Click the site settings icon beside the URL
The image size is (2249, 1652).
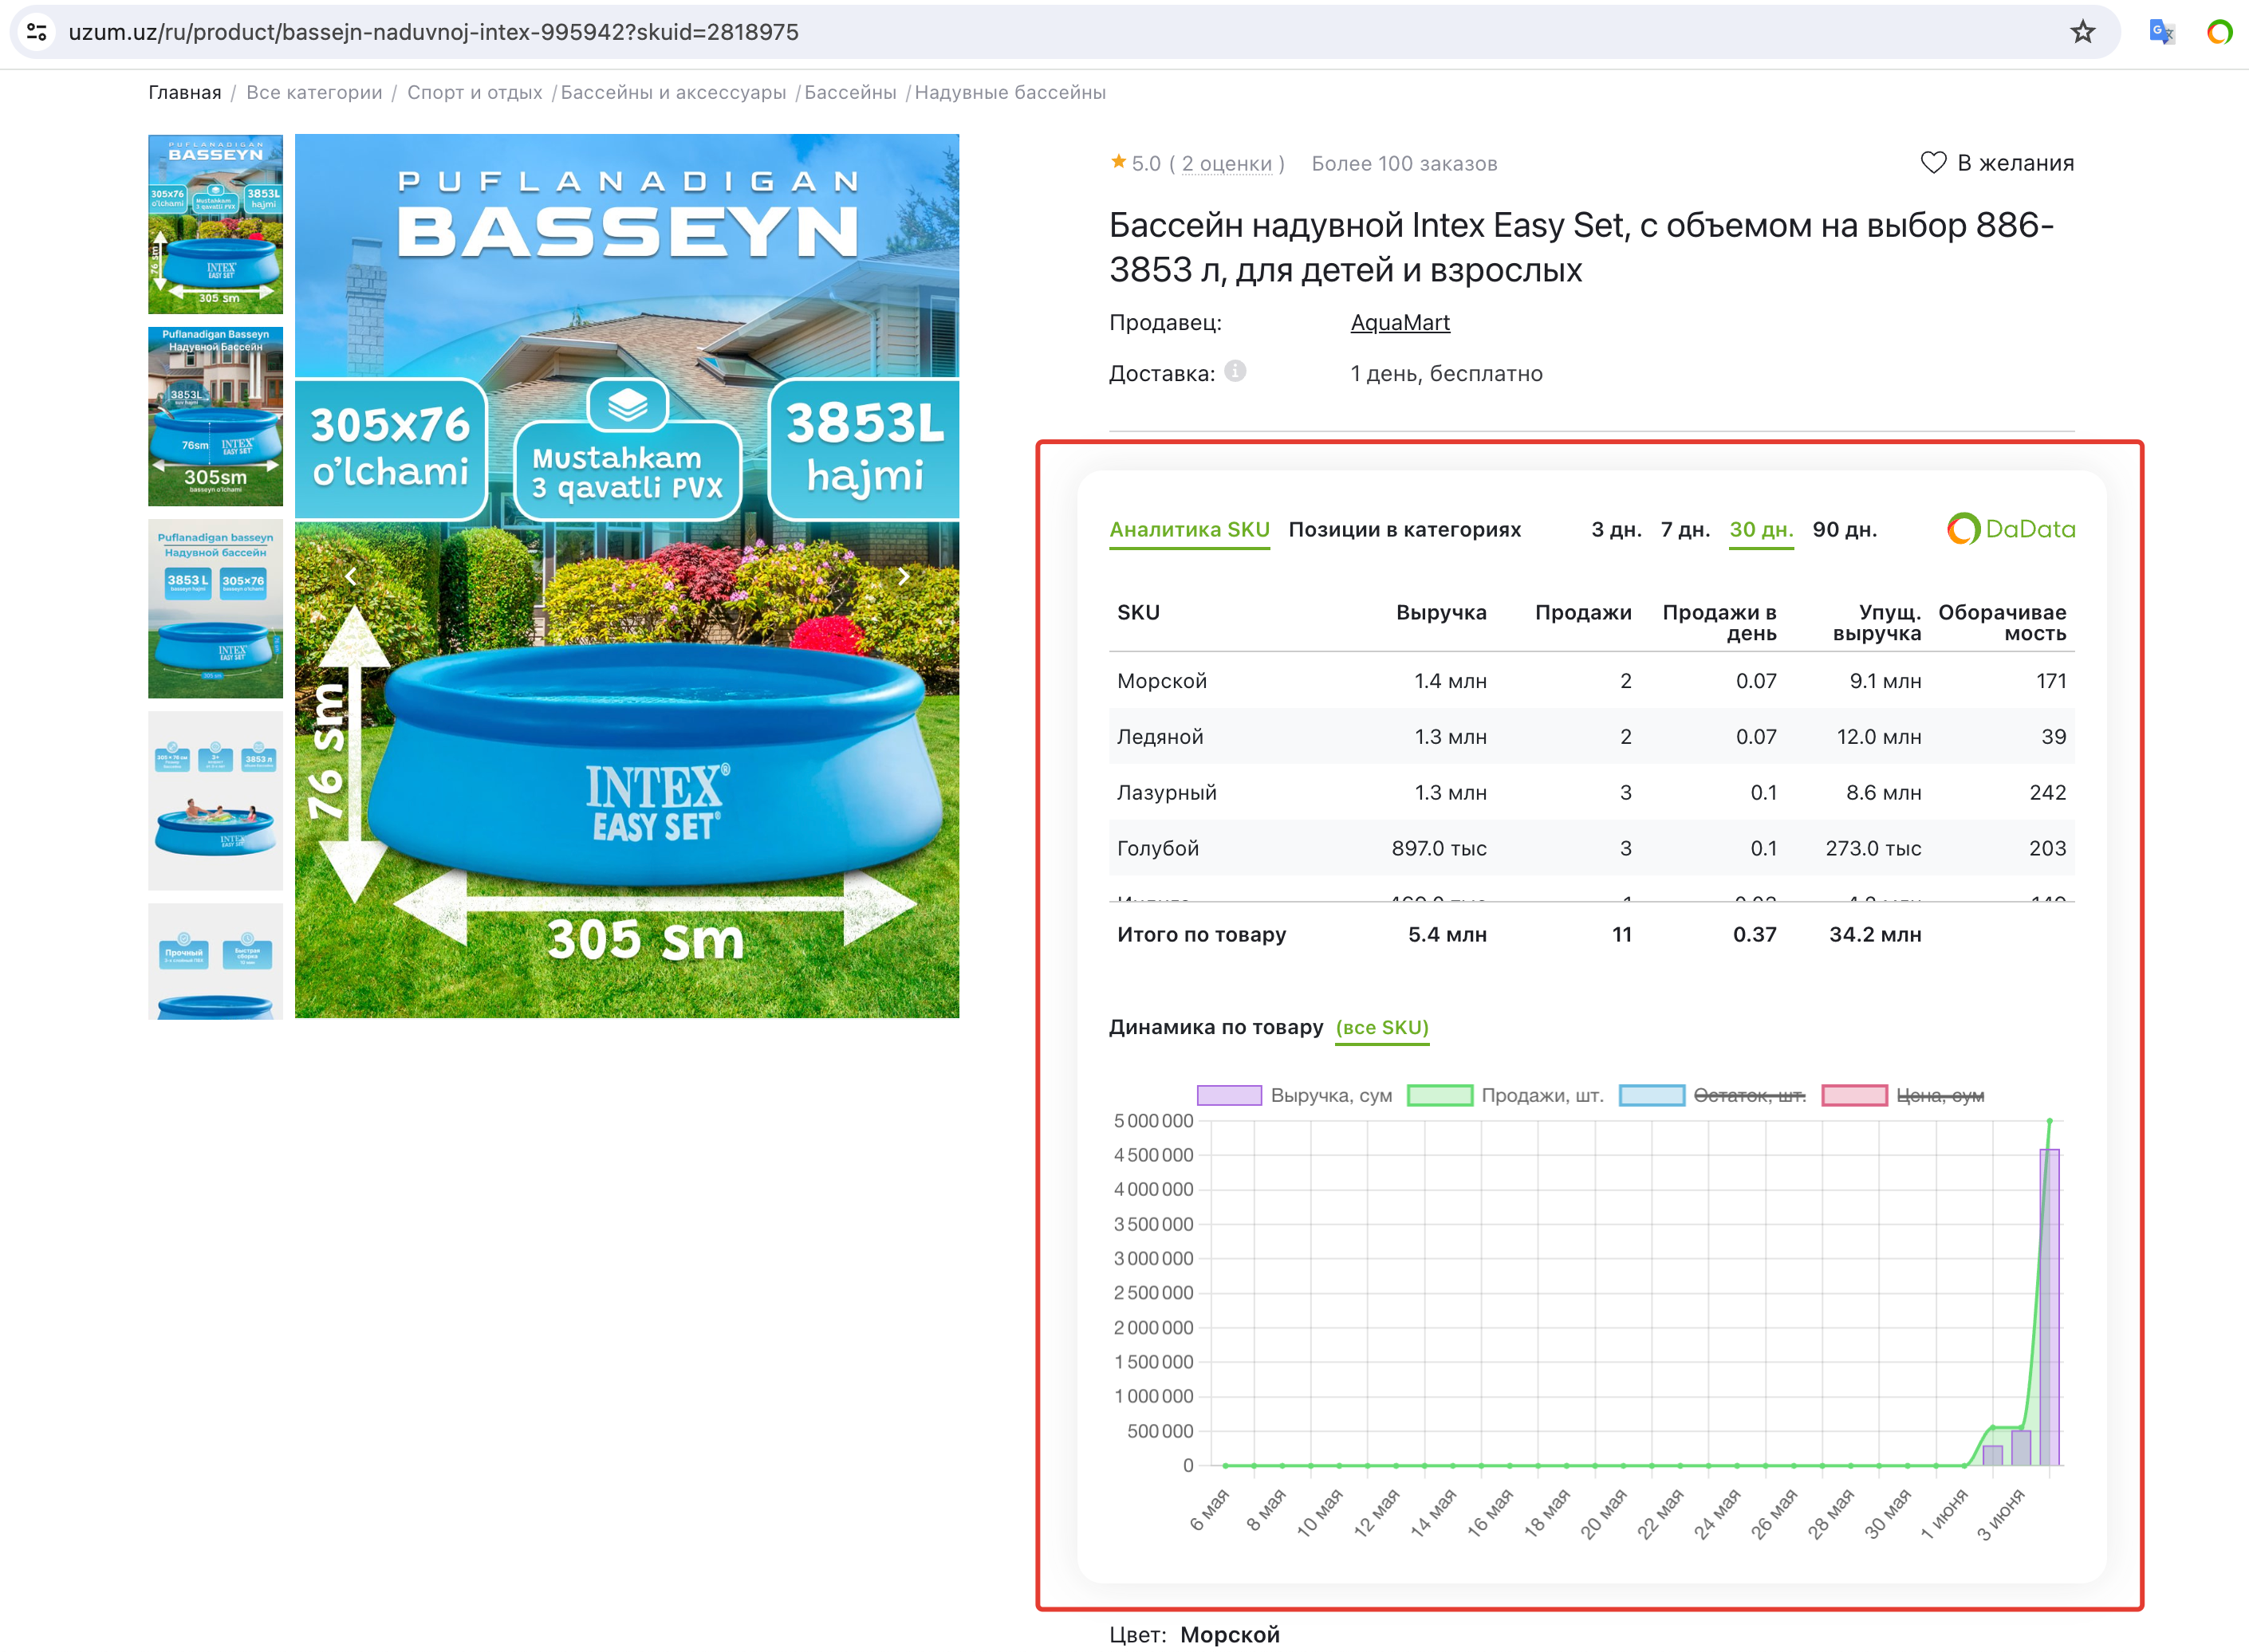point(37,32)
